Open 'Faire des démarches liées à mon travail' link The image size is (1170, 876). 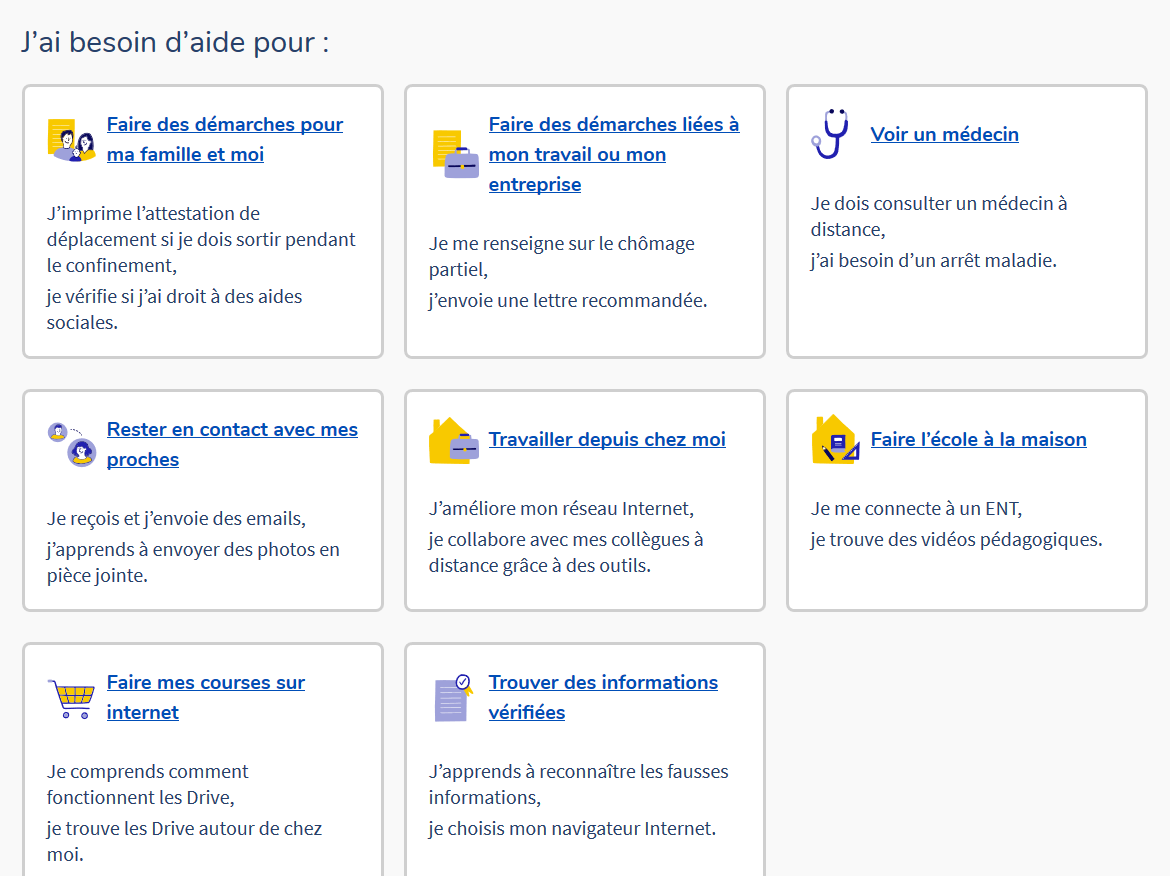coord(614,154)
